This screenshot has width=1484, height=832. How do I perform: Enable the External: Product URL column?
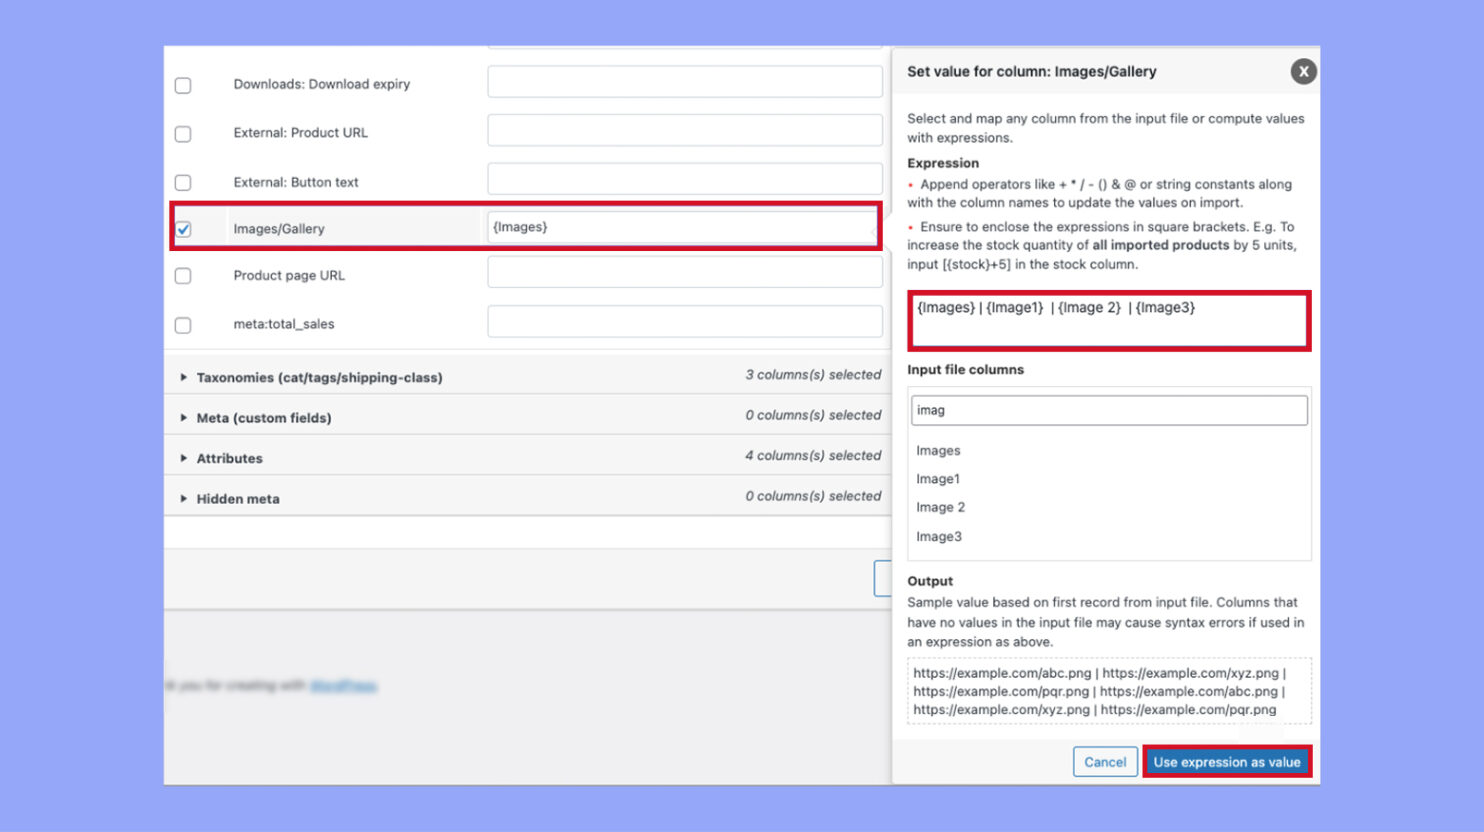click(183, 133)
